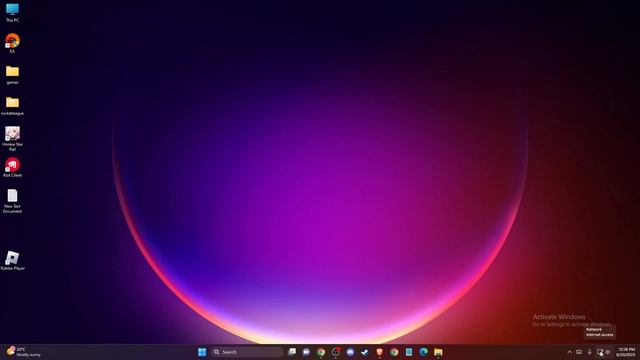This screenshot has width=640, height=360.
Task: Click the touch keyboard tray icon
Action: pos(579,352)
